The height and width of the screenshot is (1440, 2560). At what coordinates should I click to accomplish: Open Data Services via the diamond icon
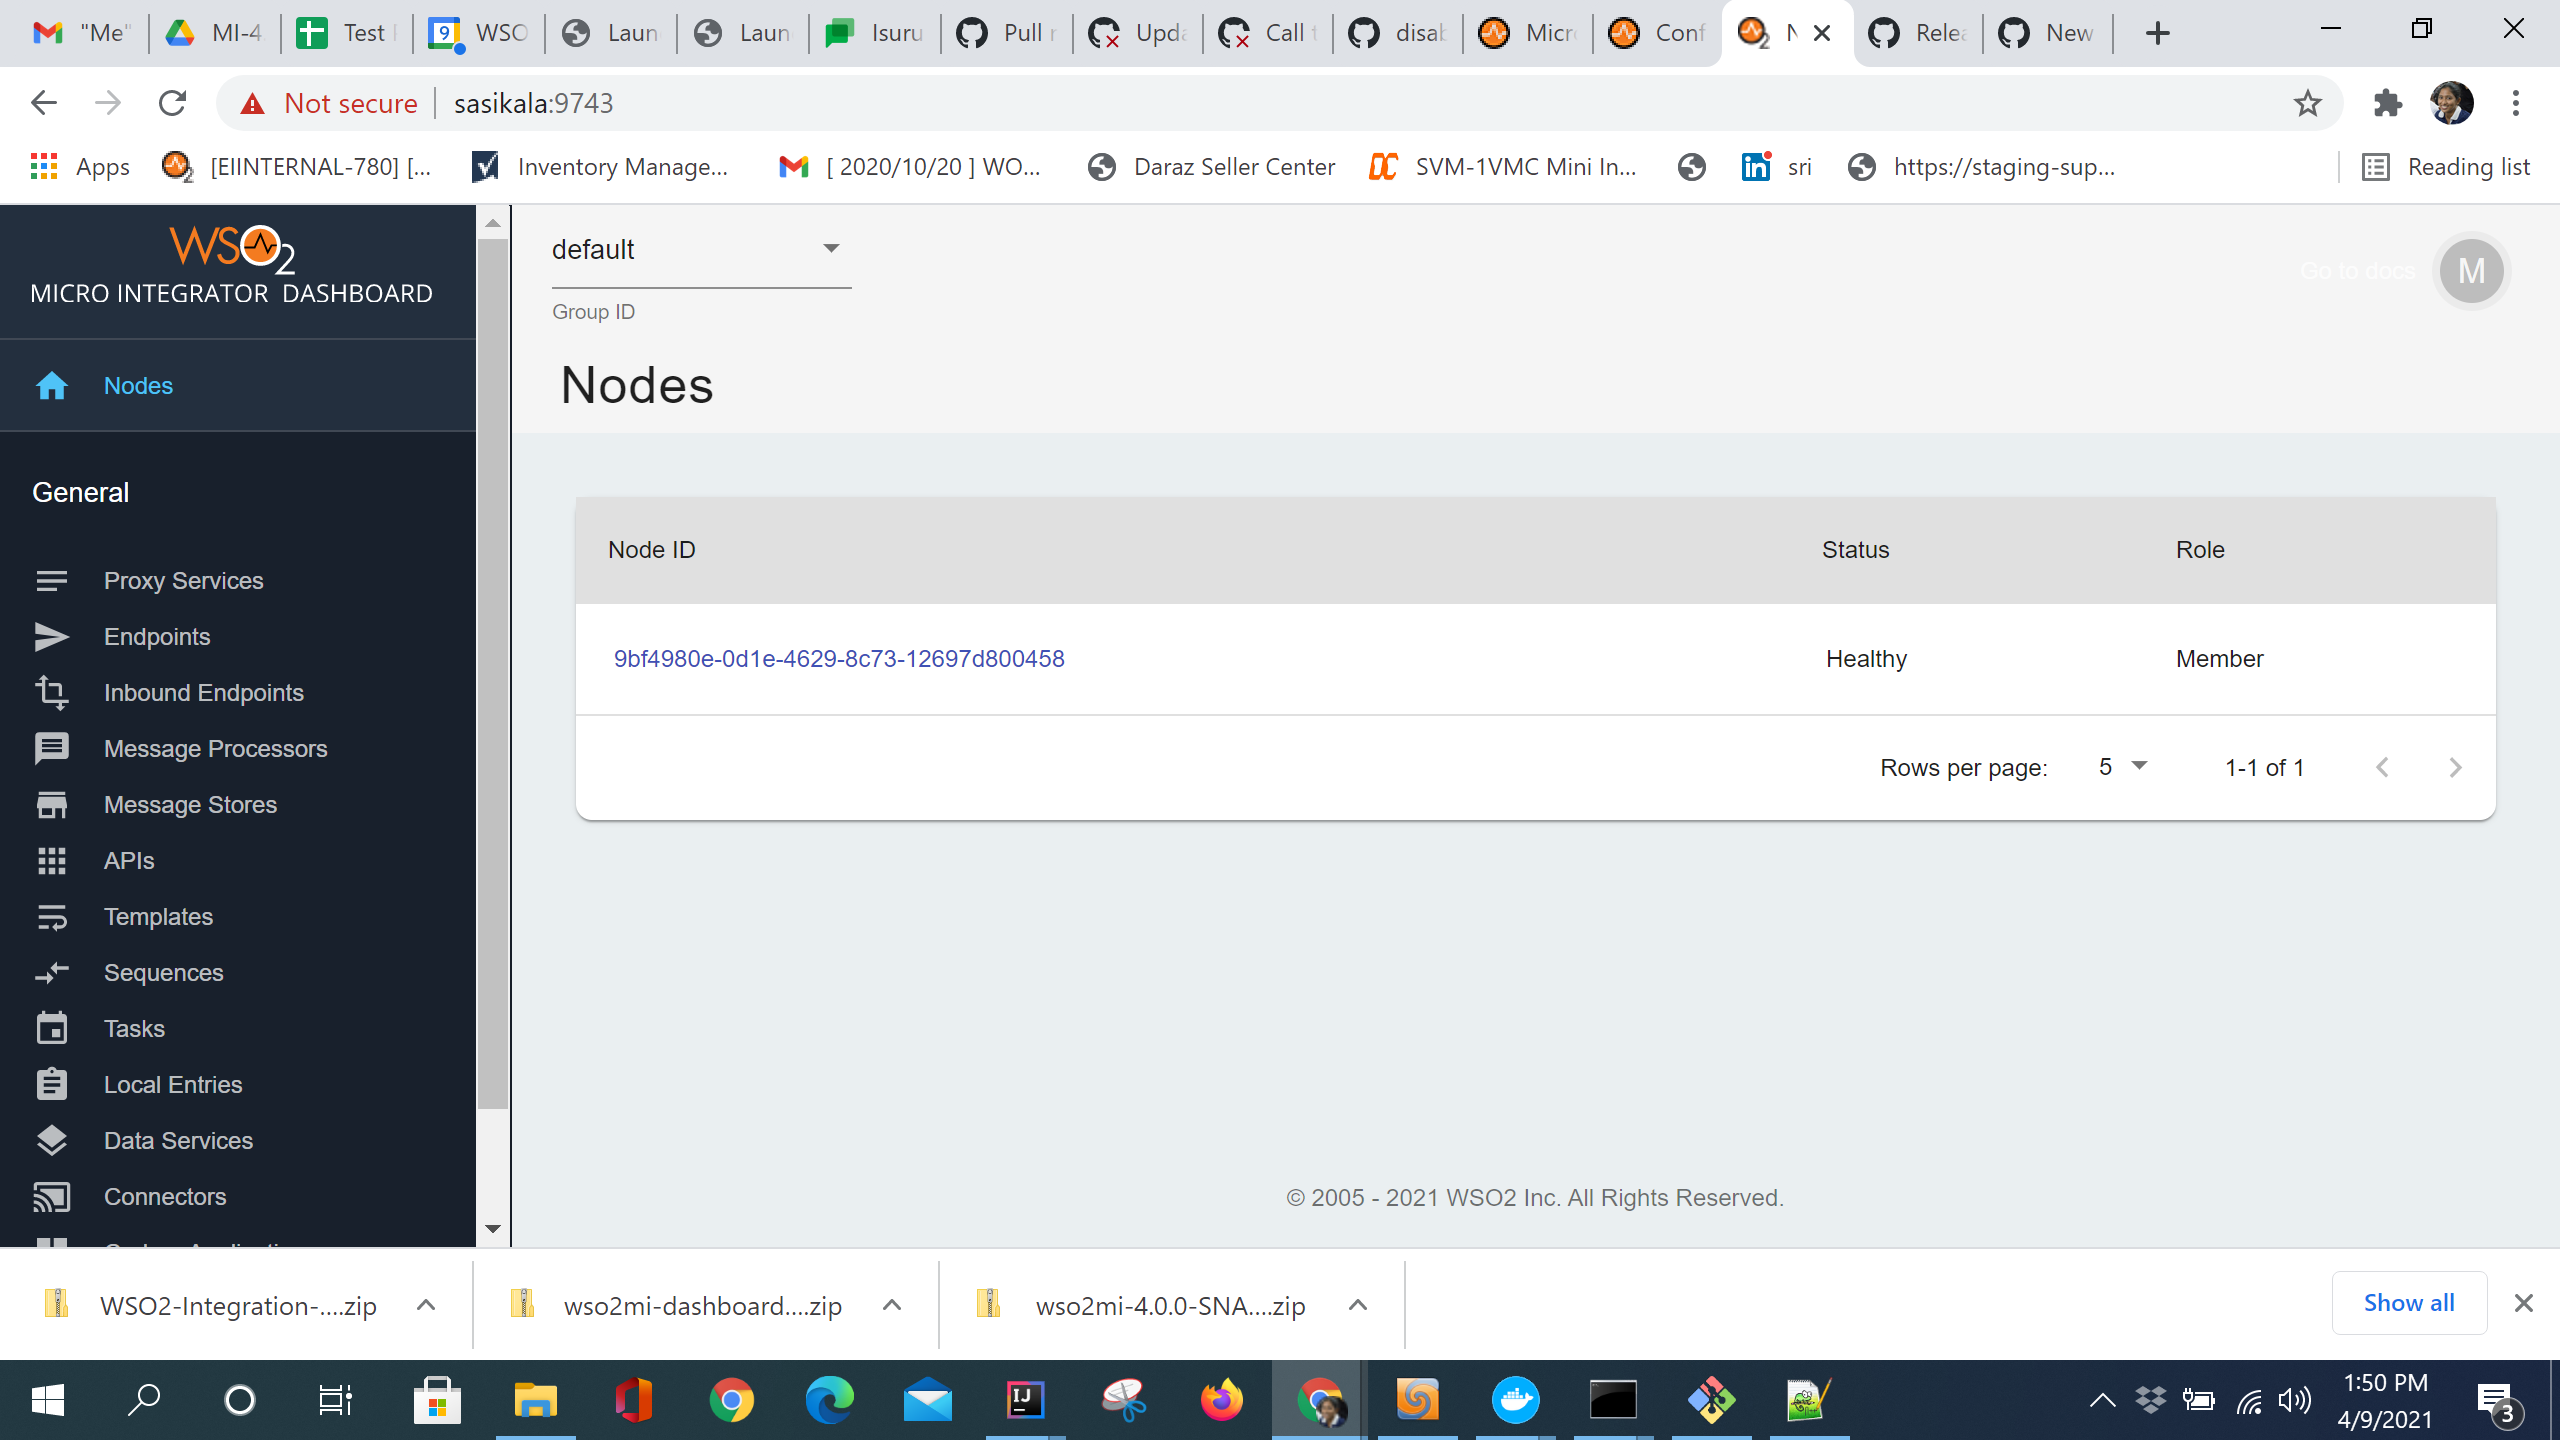(x=52, y=1140)
